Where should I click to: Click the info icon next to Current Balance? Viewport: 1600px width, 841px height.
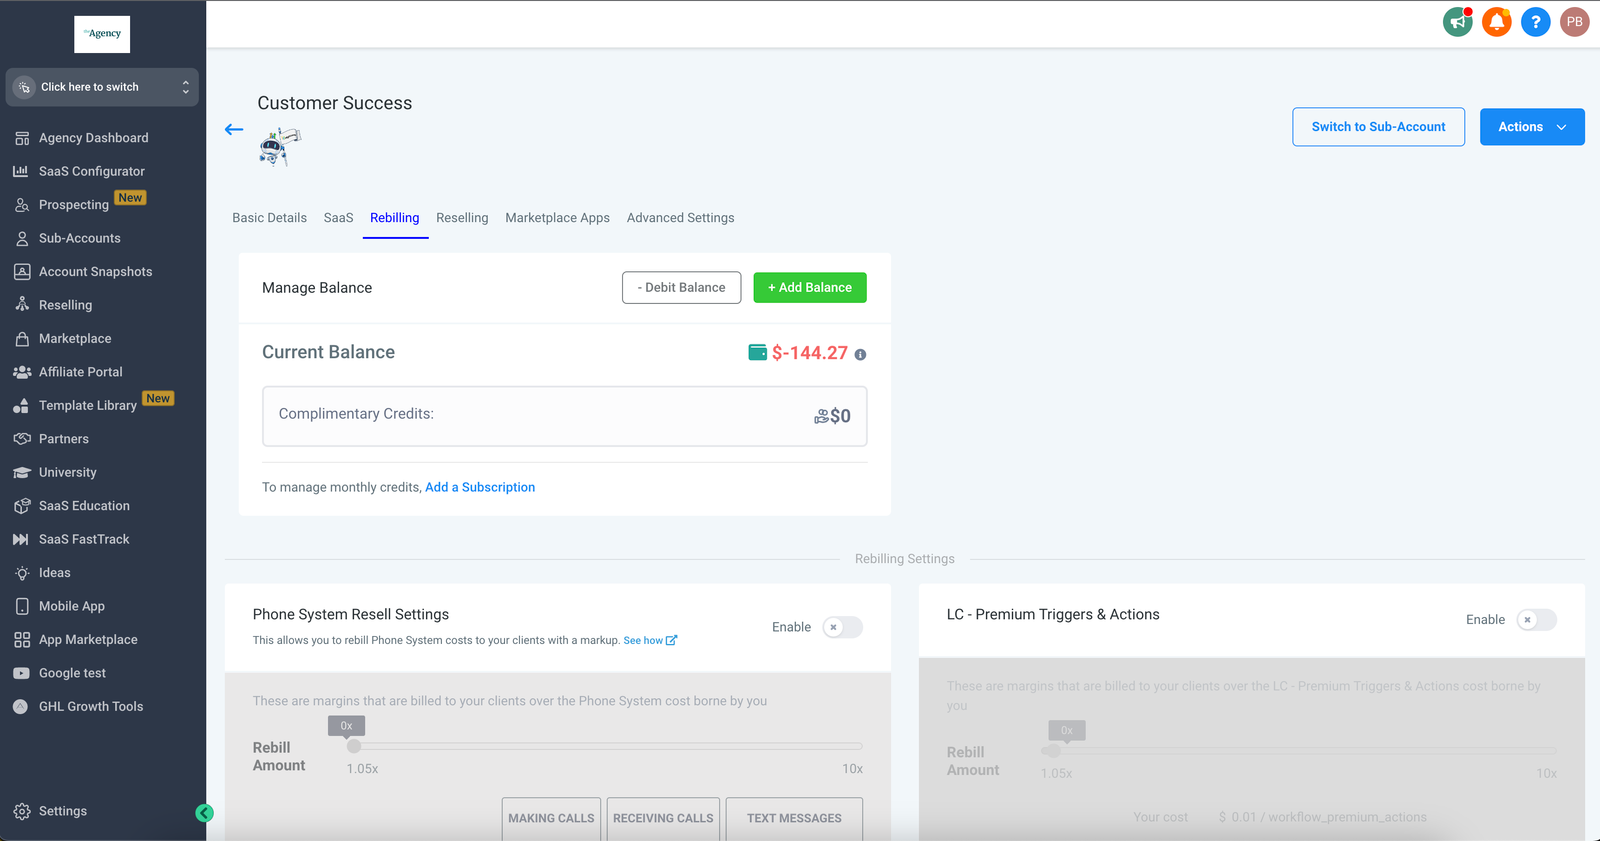860,354
